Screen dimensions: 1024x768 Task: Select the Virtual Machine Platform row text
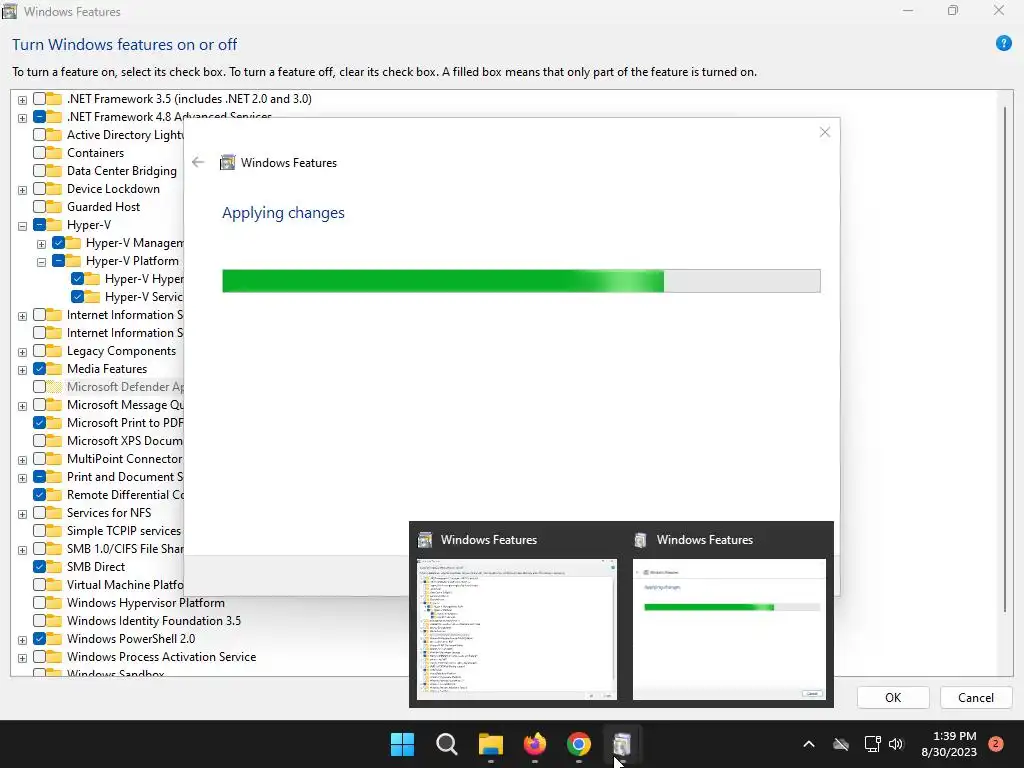coord(125,584)
